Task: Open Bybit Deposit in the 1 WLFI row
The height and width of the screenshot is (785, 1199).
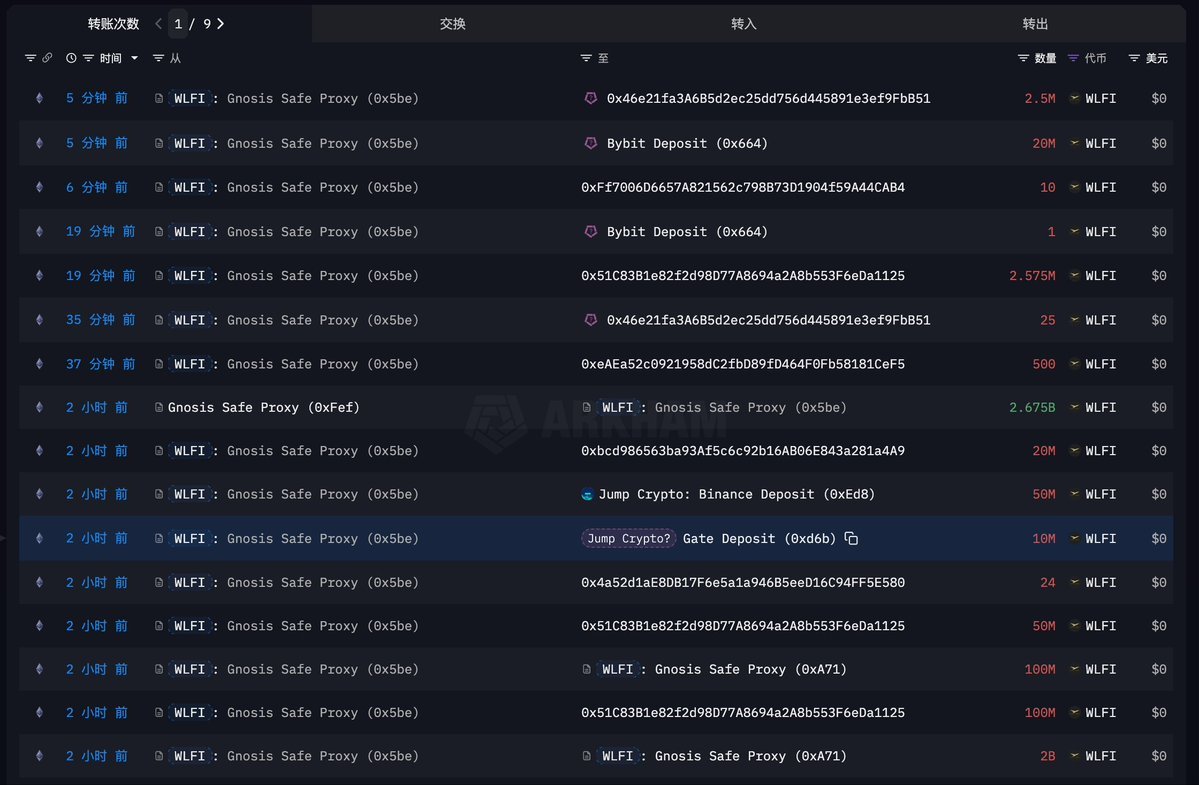Action: point(687,232)
